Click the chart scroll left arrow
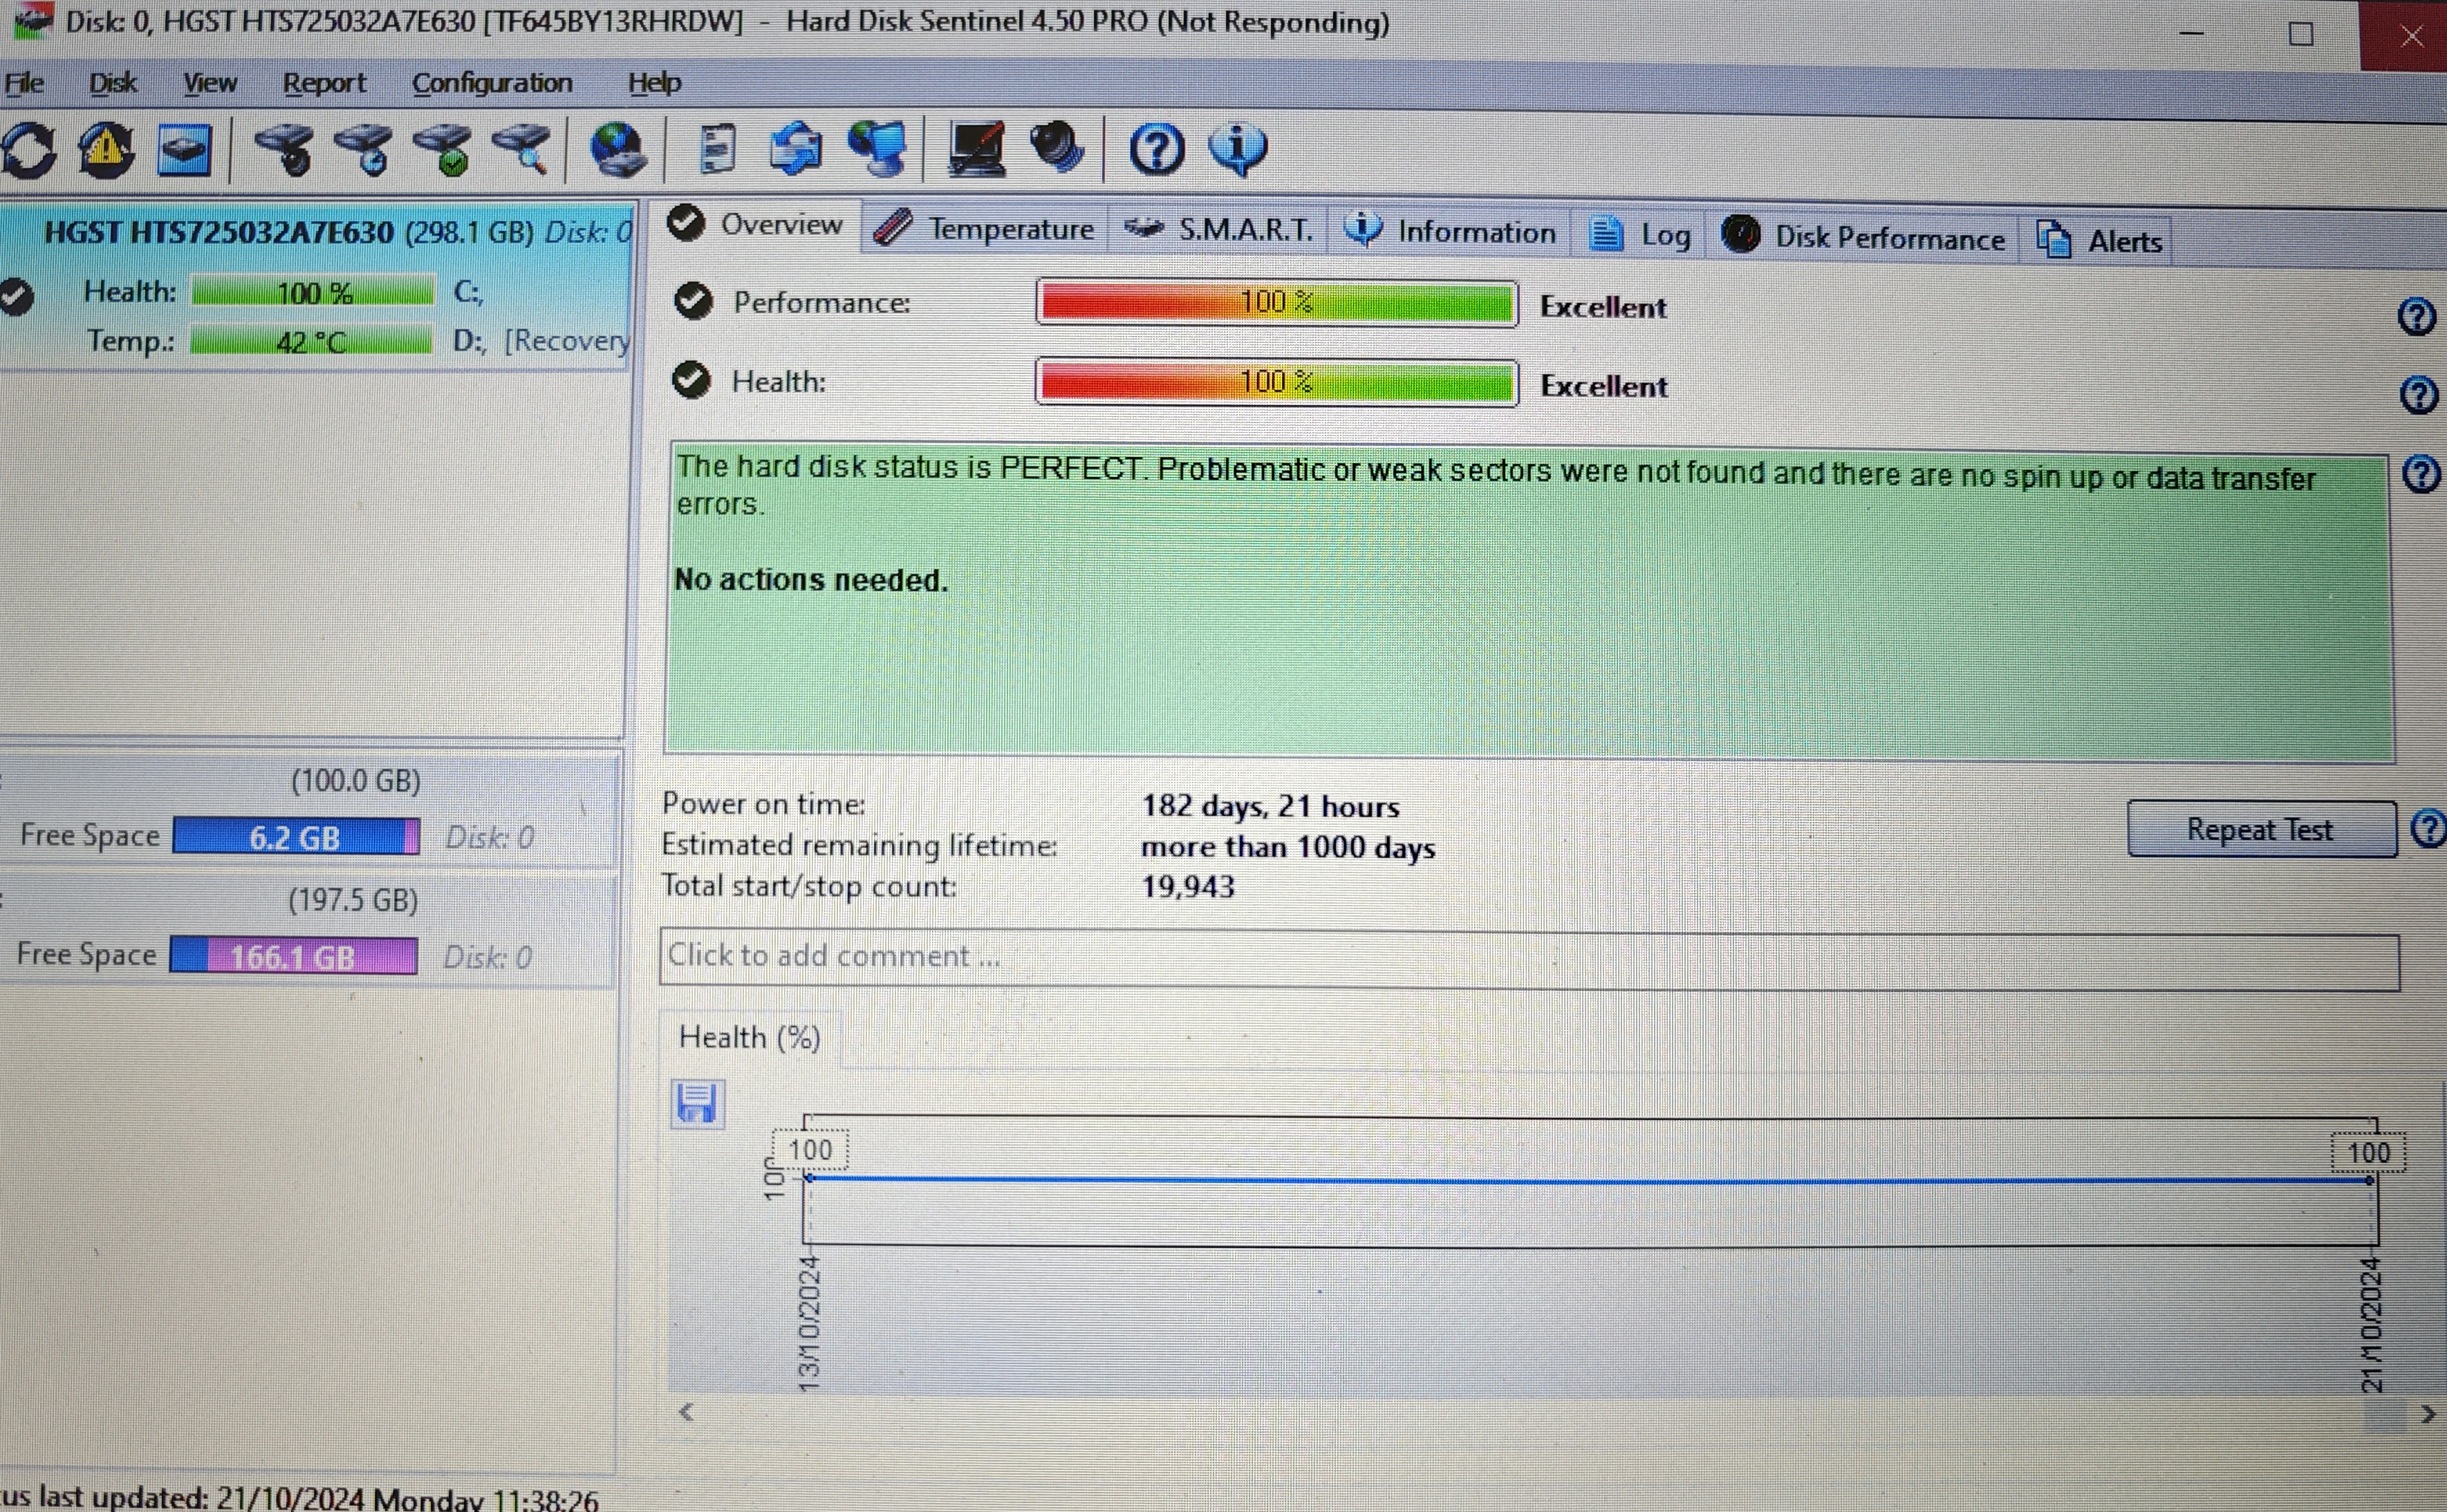 coord(686,1412)
